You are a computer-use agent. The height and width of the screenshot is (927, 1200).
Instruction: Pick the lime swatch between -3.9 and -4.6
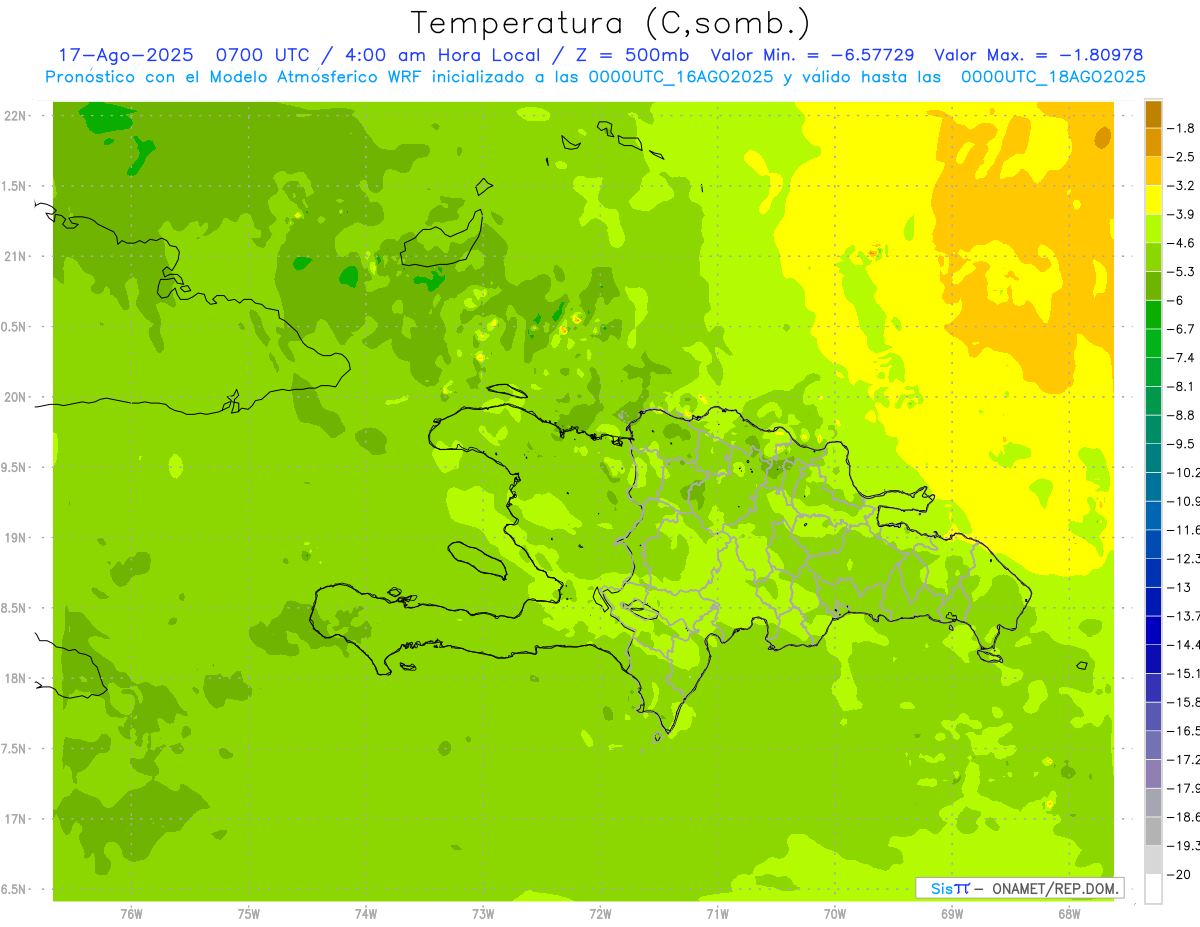pos(1153,229)
